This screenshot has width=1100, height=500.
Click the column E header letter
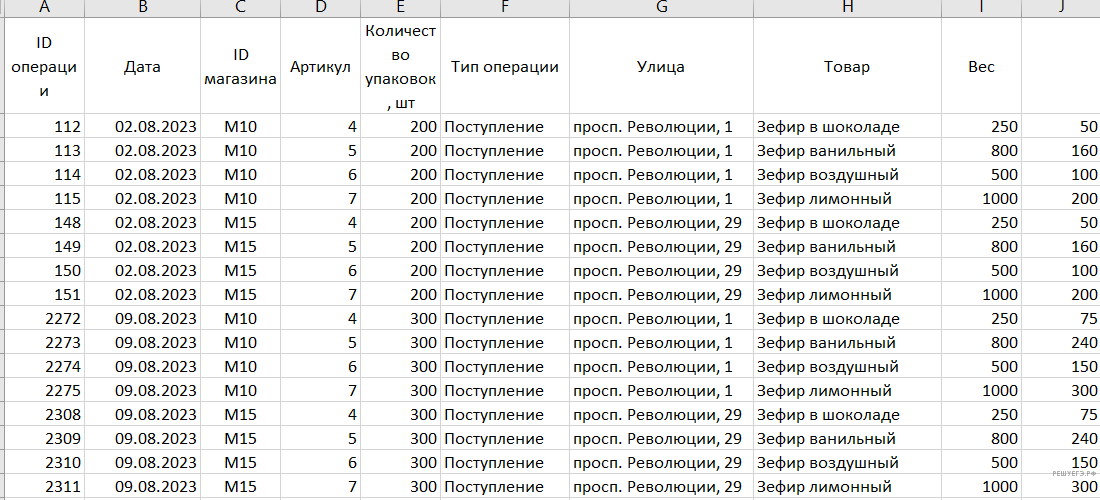(x=400, y=7)
